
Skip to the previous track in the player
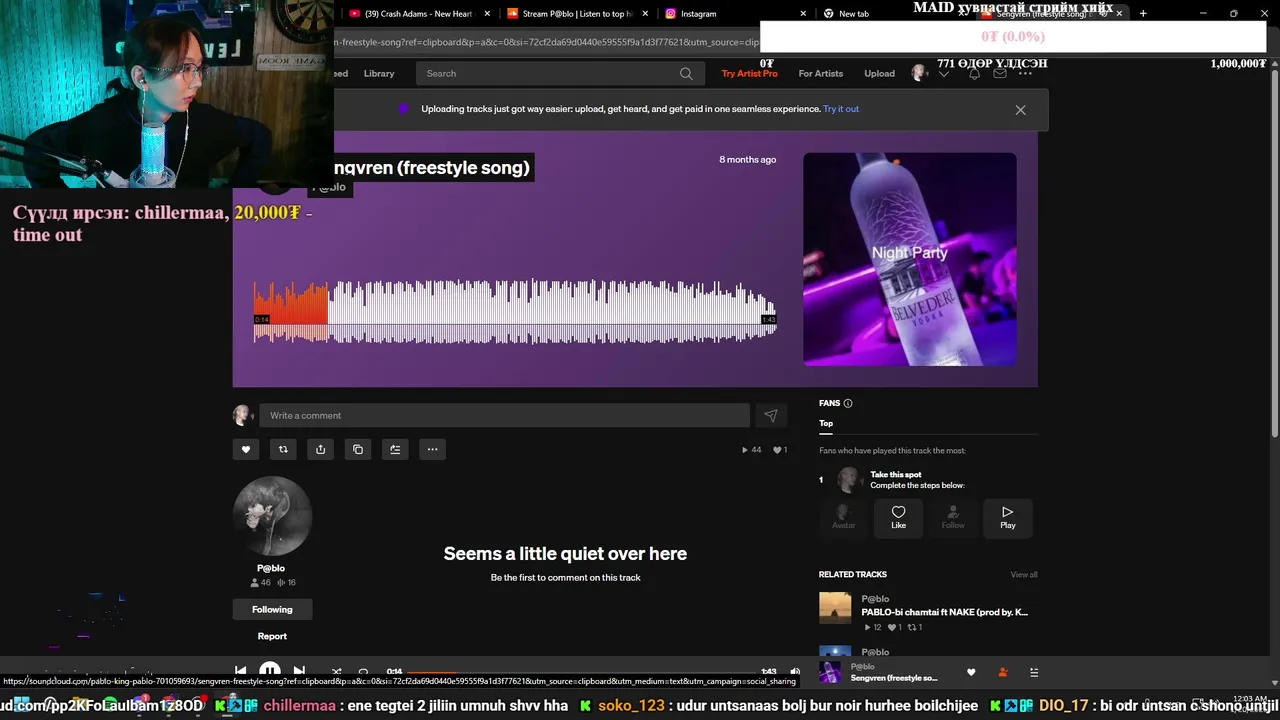pyautogui.click(x=241, y=671)
